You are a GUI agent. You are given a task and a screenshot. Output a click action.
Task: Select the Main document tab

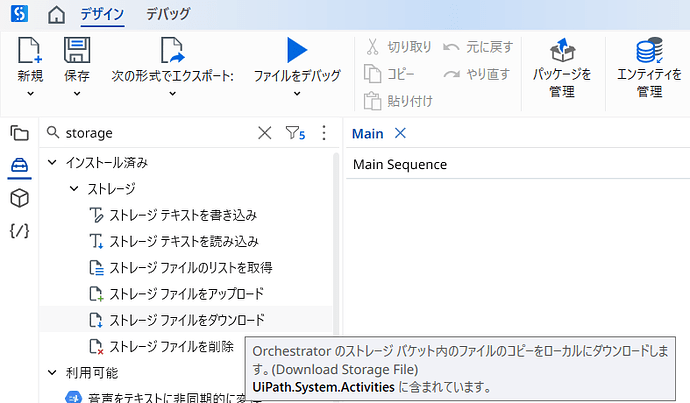pos(367,133)
